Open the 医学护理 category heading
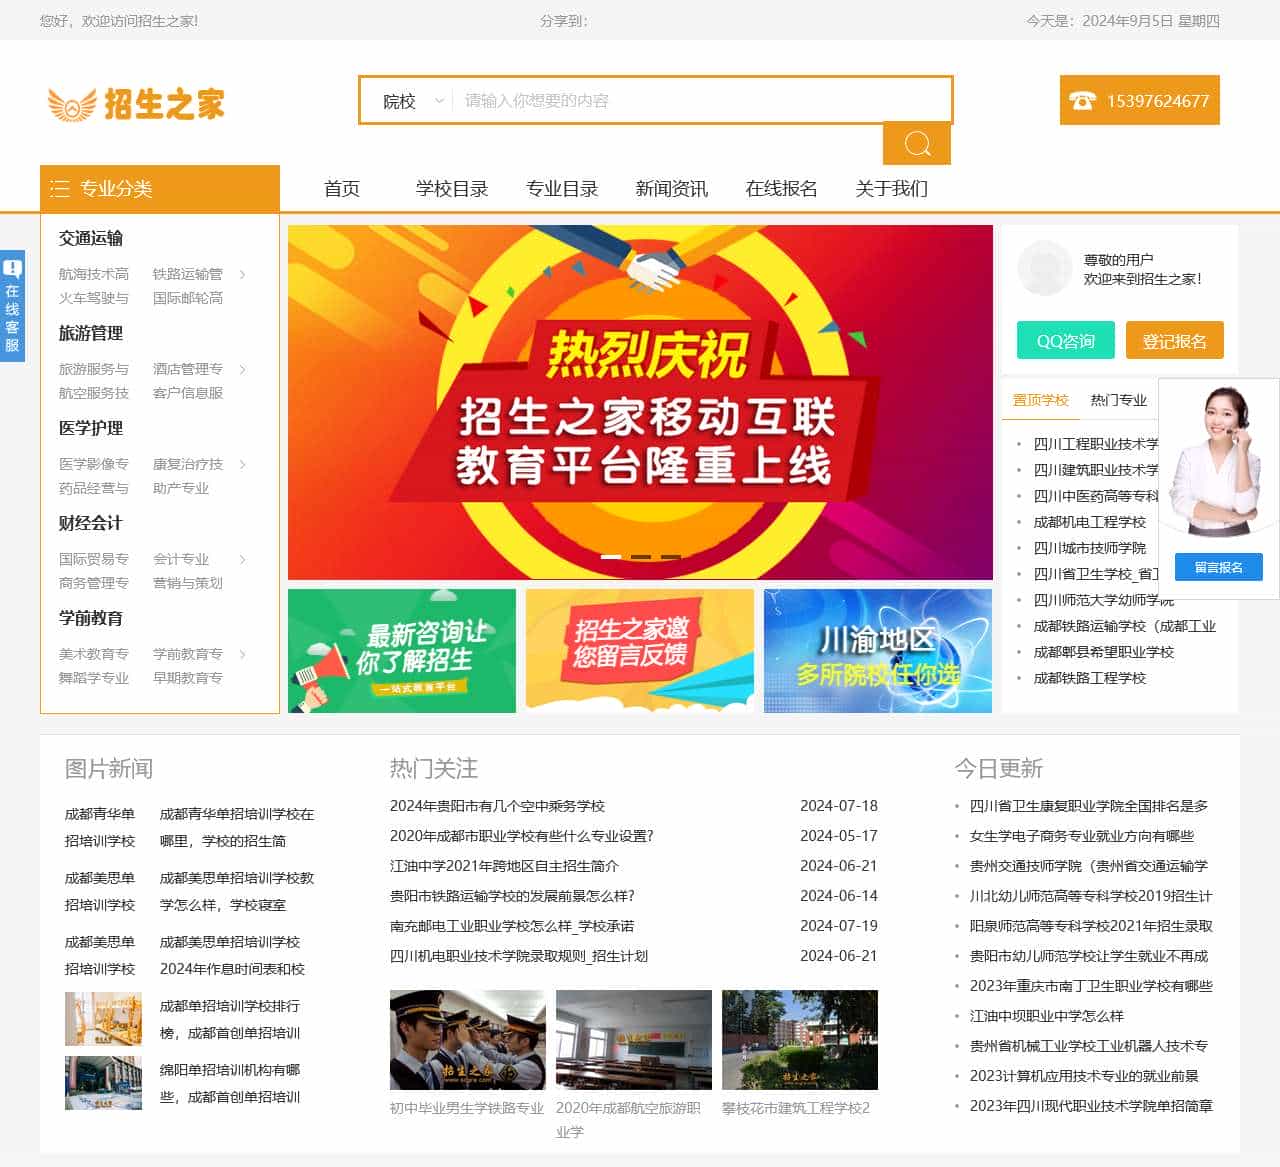Screen dimensions: 1280x1167 point(91,428)
